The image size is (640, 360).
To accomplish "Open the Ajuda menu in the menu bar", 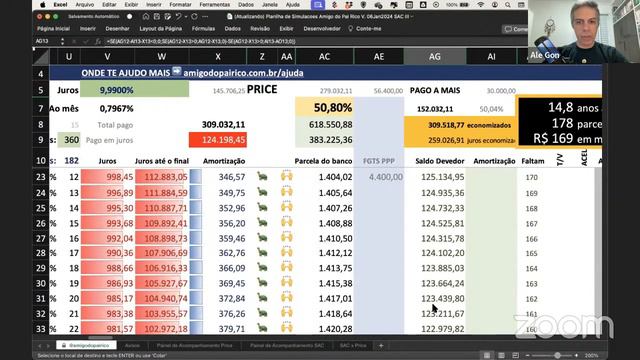I will click(292, 5).
